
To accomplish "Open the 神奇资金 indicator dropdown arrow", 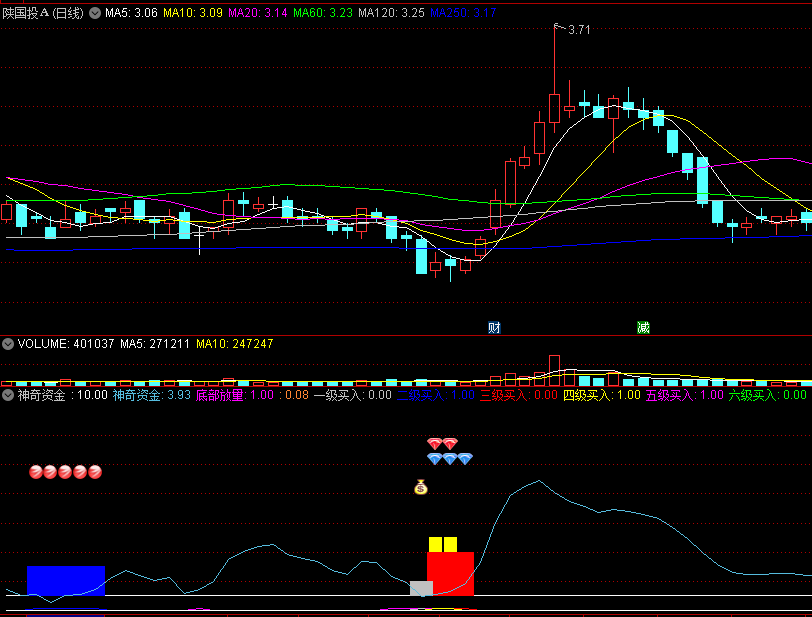I will click(x=8, y=395).
